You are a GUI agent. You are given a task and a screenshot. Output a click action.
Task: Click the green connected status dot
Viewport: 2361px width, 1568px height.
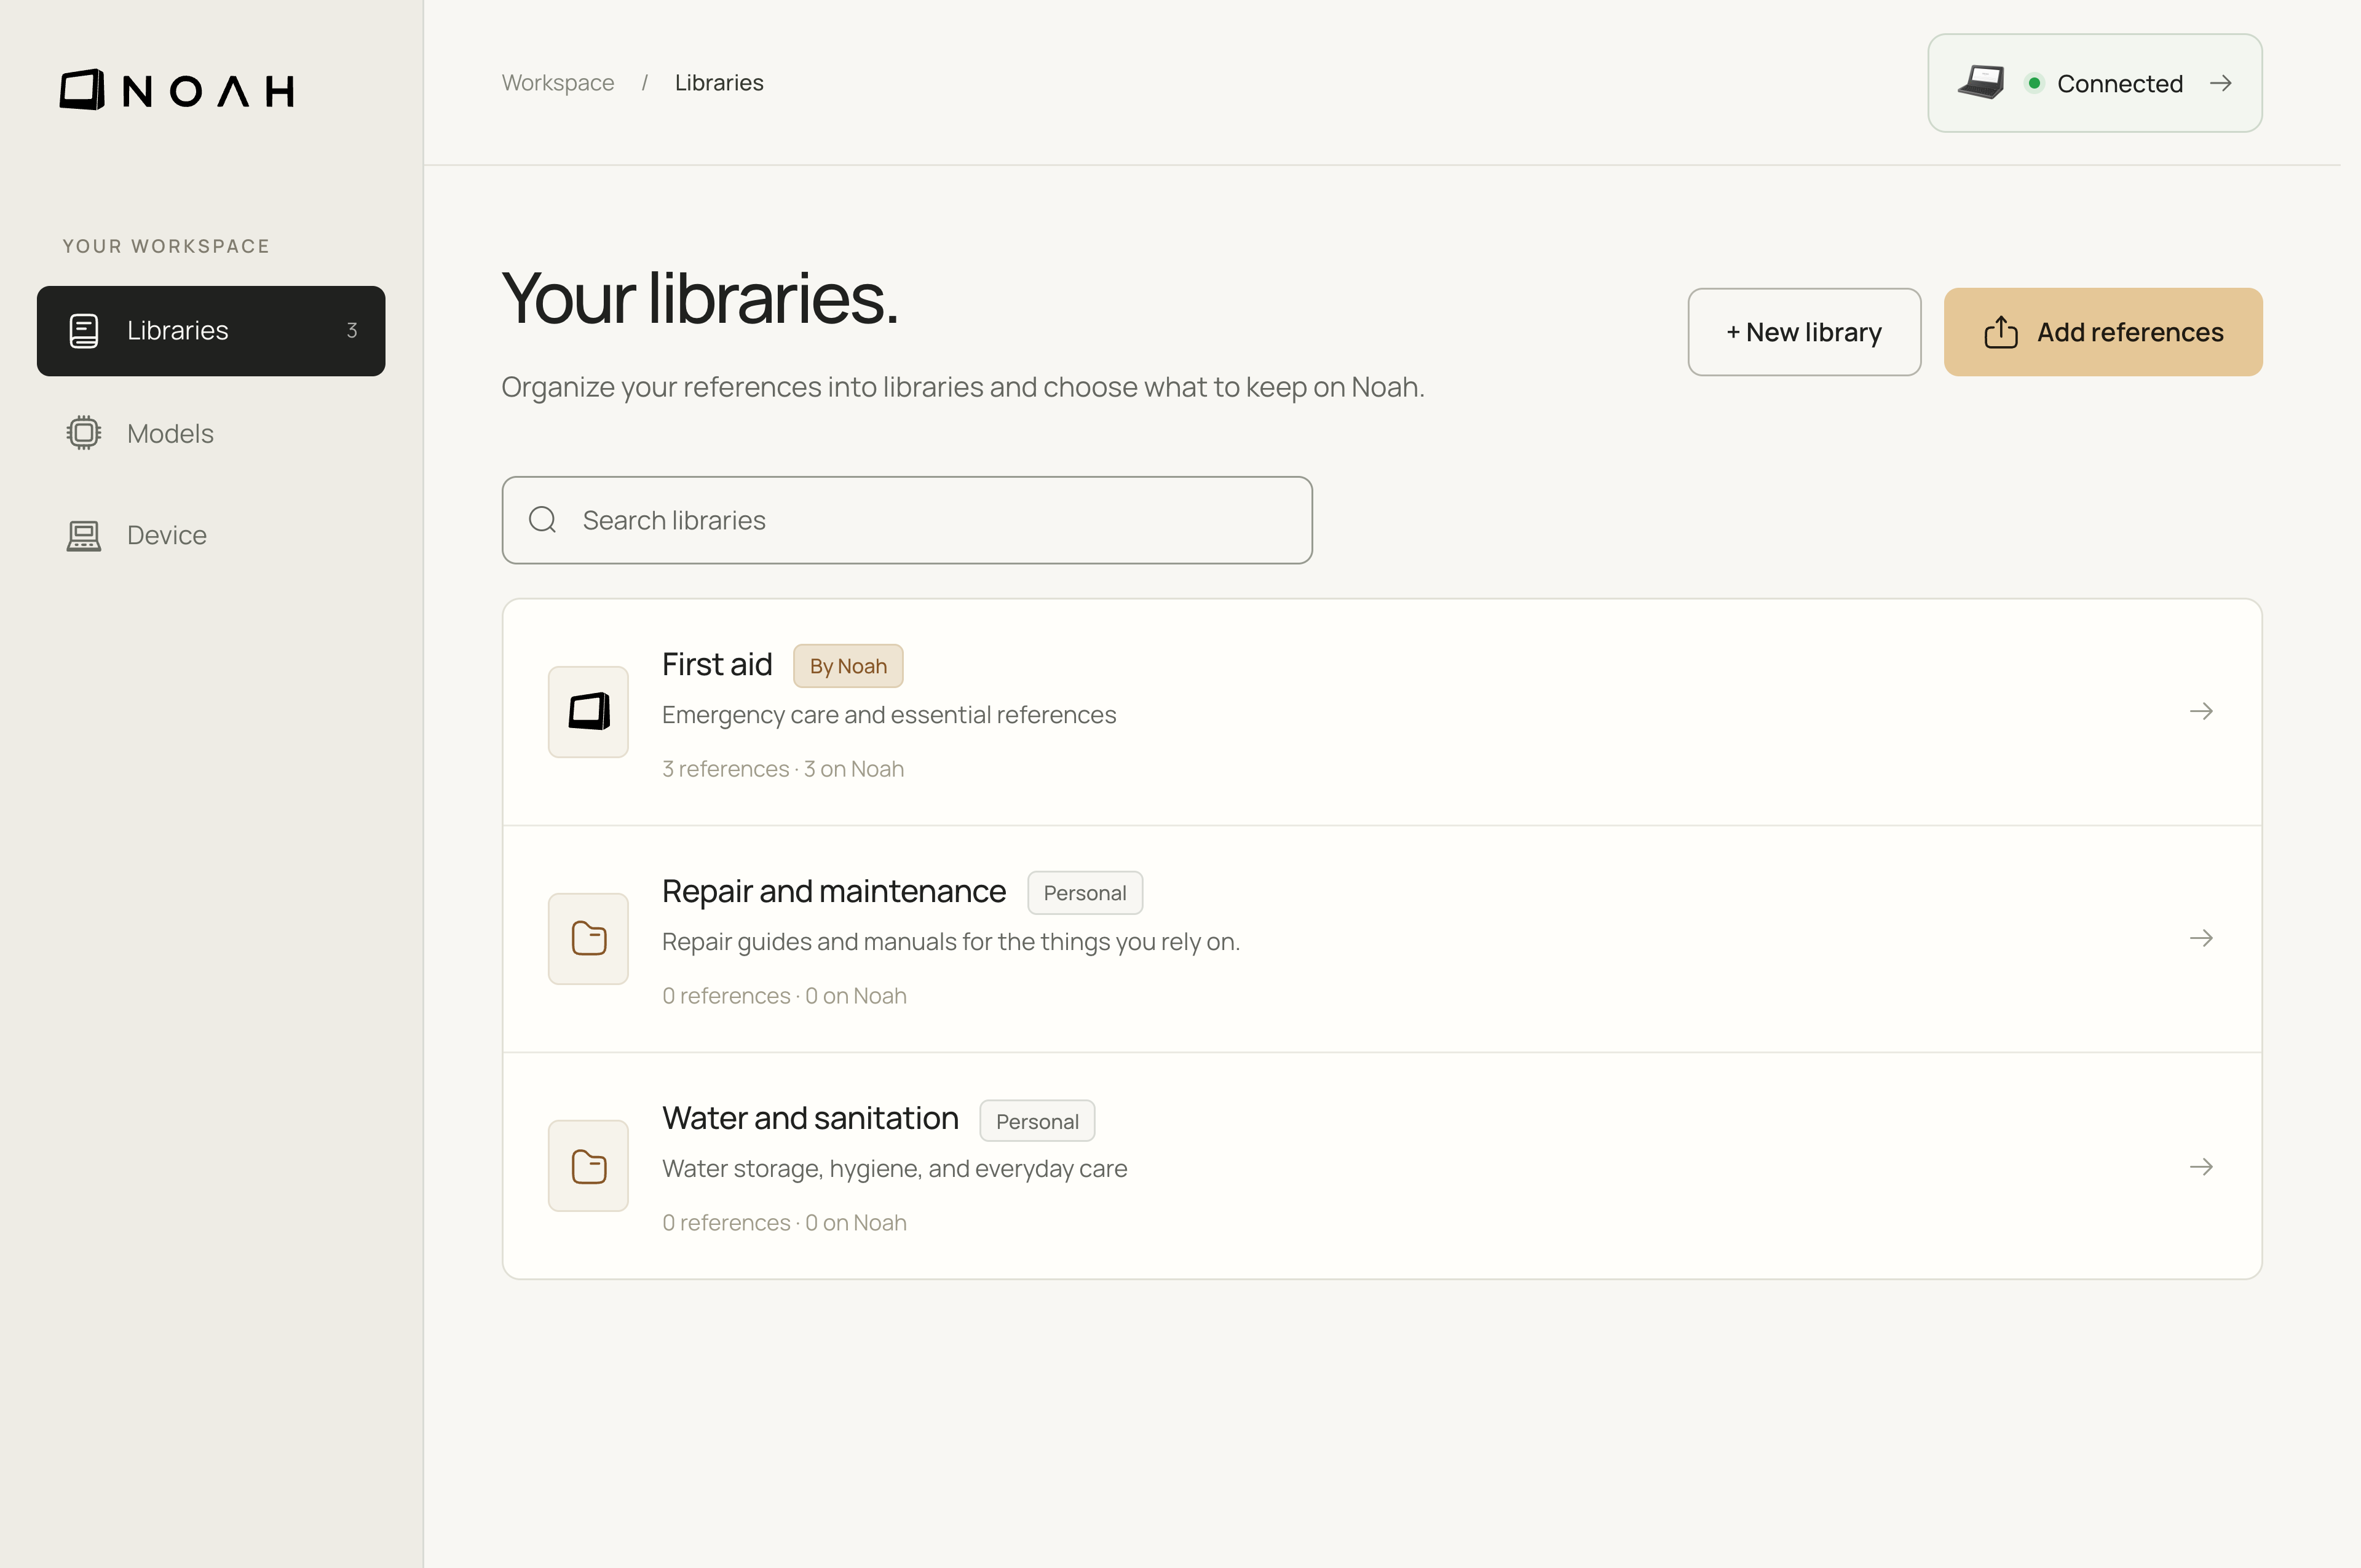coord(2034,83)
